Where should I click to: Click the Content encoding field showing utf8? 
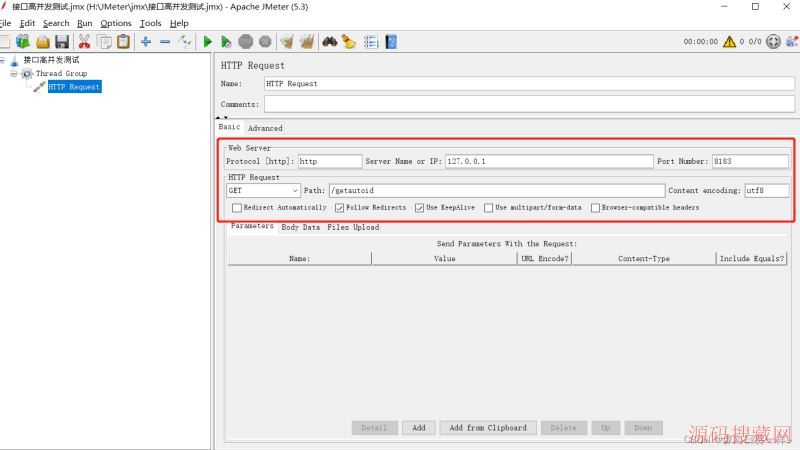click(x=766, y=190)
